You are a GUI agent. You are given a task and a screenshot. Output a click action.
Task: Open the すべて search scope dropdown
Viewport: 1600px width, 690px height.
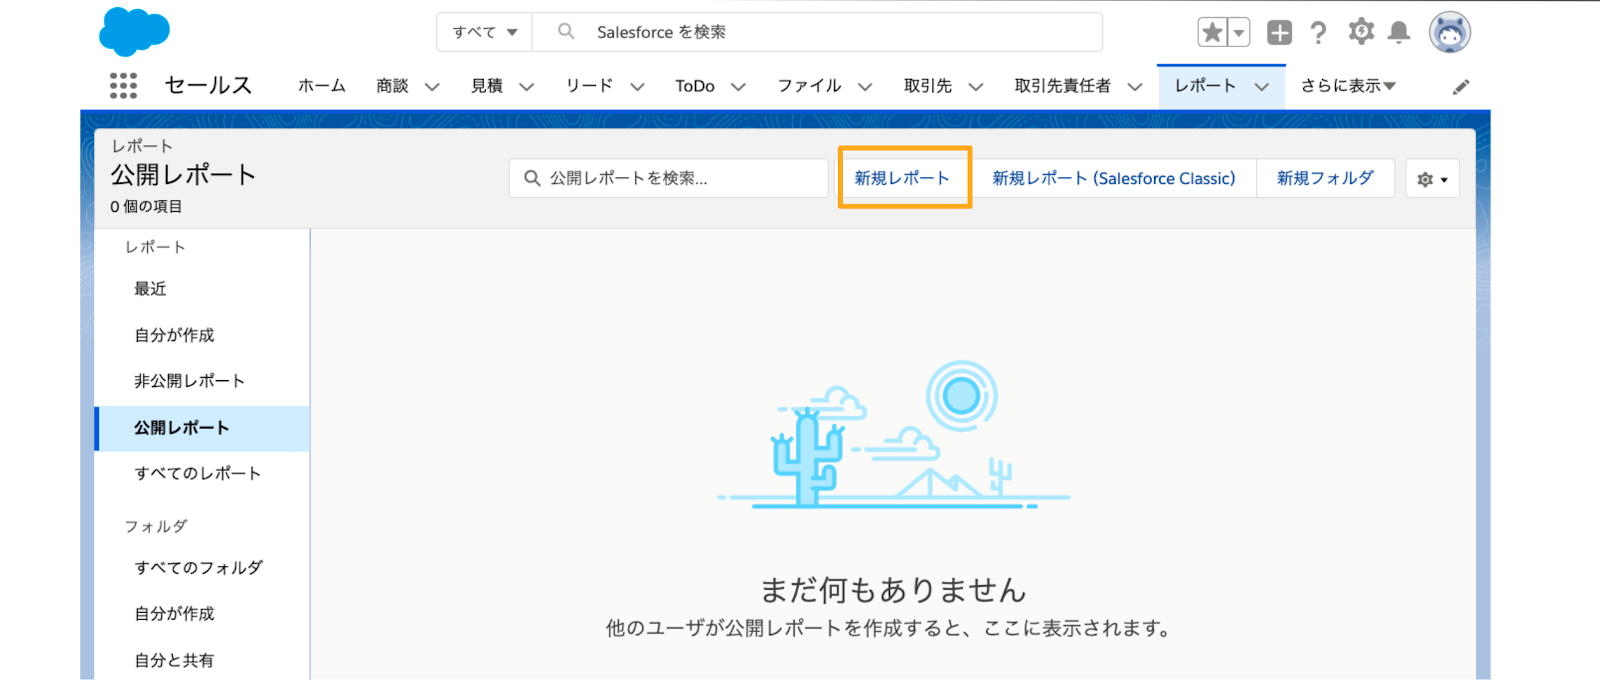pyautogui.click(x=485, y=32)
